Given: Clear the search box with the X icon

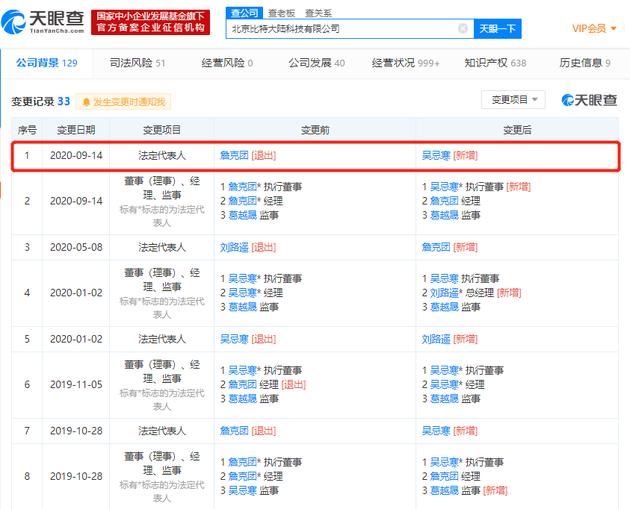Looking at the screenshot, I should 462,29.
